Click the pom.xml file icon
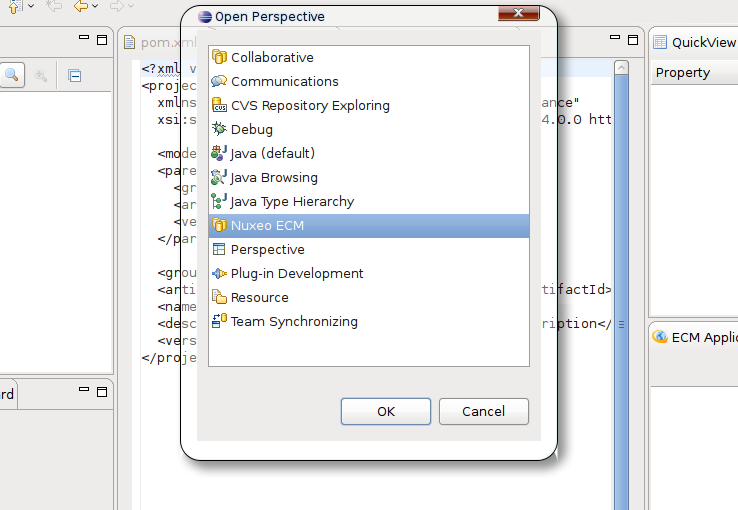The width and height of the screenshot is (738, 510). pyautogui.click(x=129, y=42)
